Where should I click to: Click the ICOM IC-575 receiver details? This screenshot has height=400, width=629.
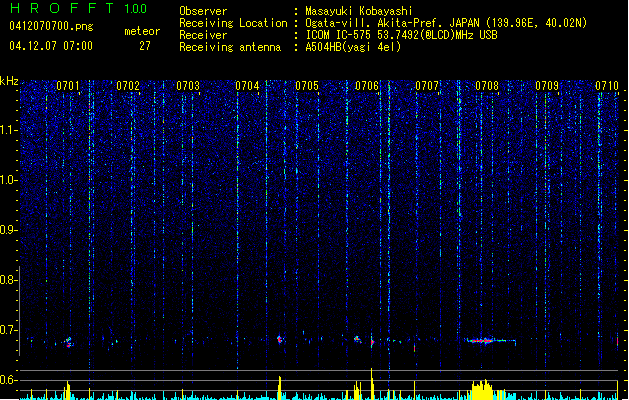[x=401, y=35]
